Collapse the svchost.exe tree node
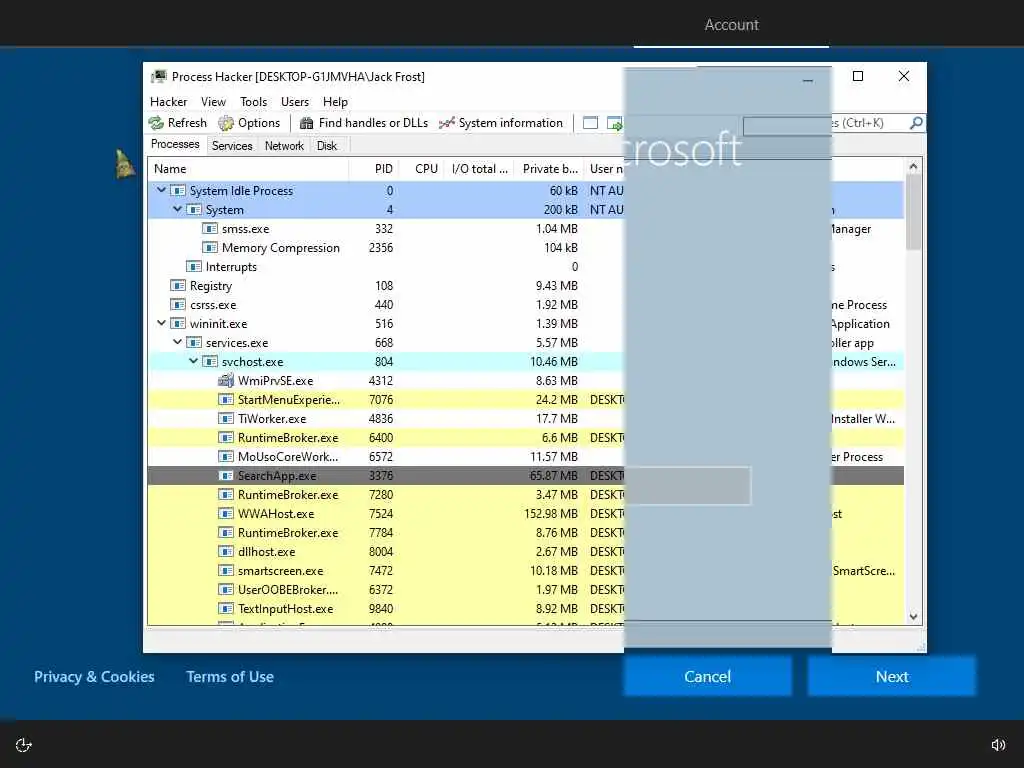 click(193, 360)
